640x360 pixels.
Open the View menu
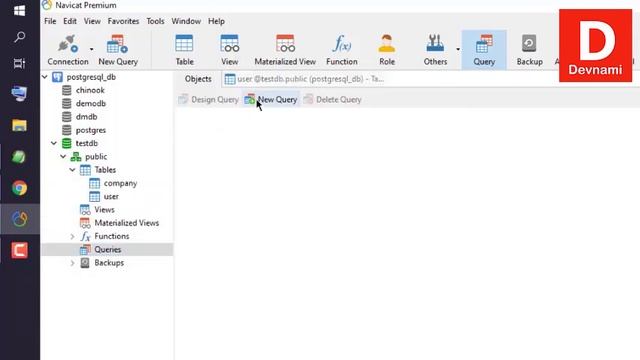point(92,21)
